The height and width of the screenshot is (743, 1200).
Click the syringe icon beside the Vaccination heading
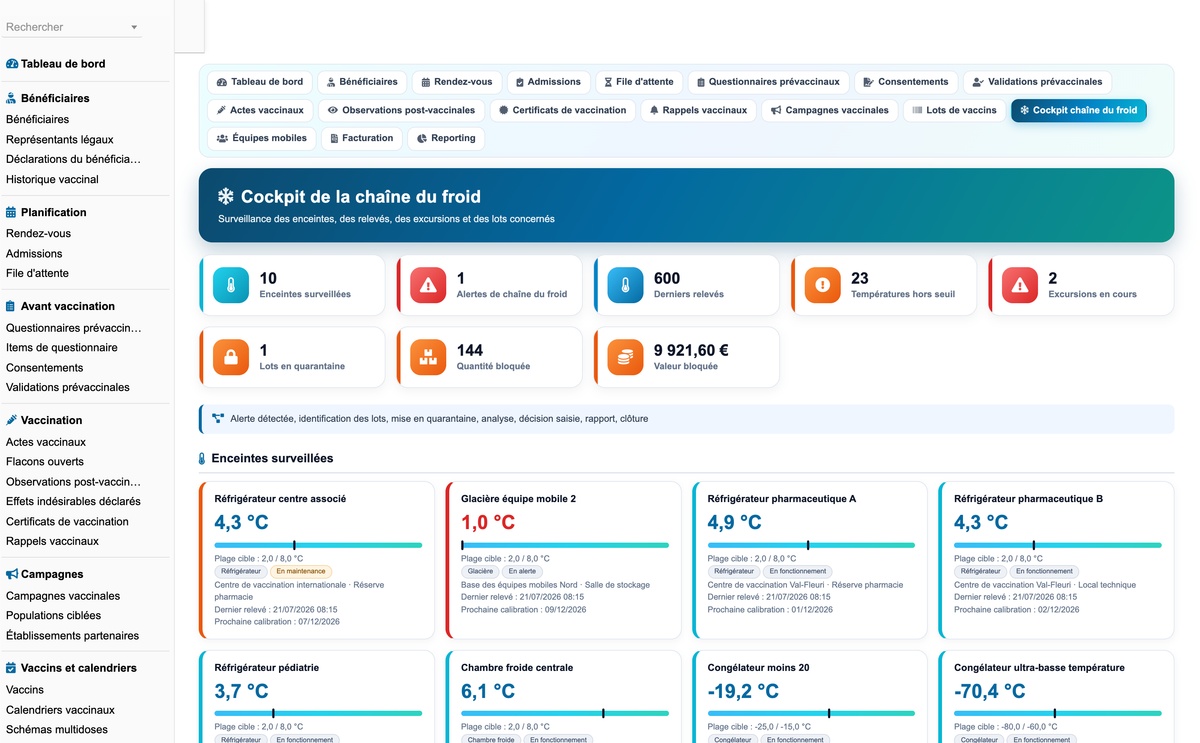[x=11, y=420]
